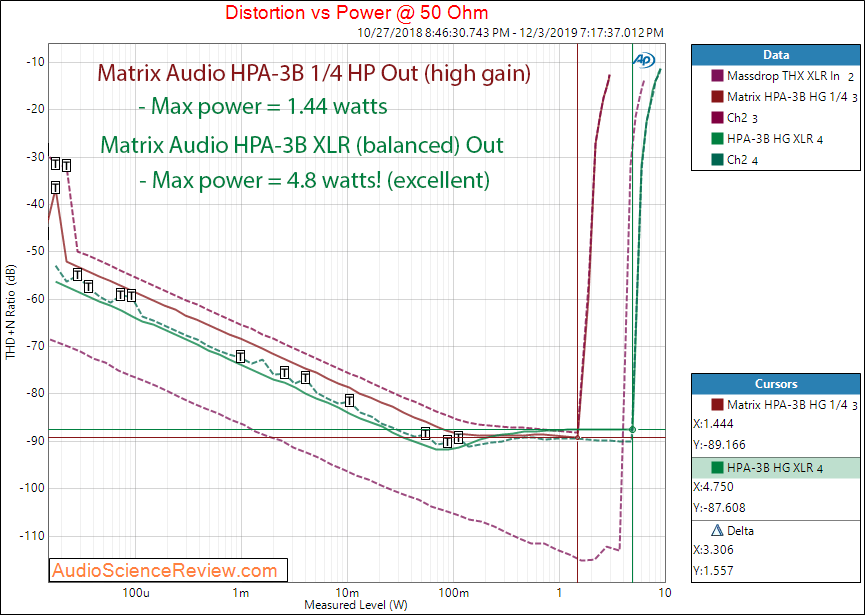Click the Delta triangle icon in Cursors
865x615 pixels.
[x=717, y=531]
